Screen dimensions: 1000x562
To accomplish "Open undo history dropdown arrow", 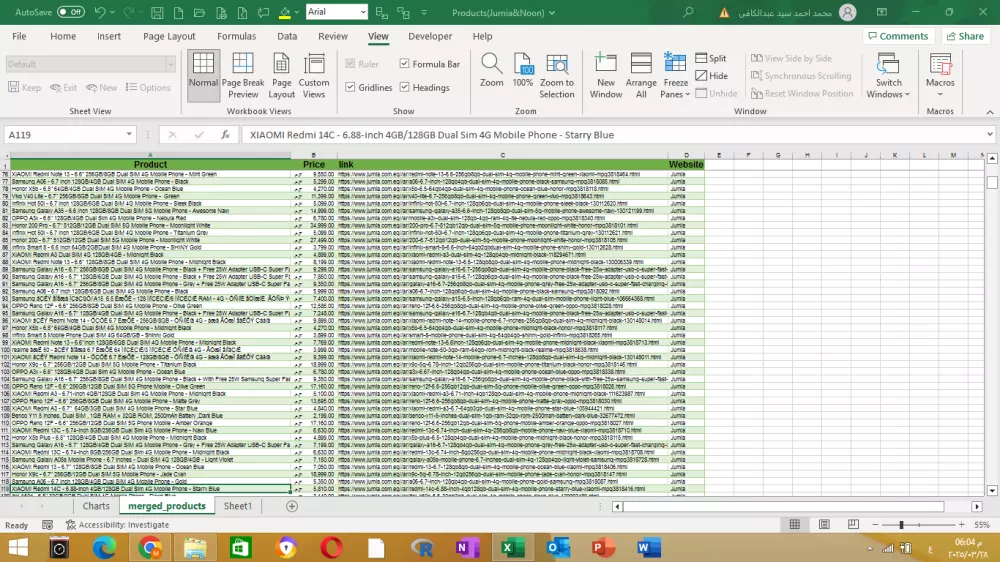I will click(x=113, y=12).
